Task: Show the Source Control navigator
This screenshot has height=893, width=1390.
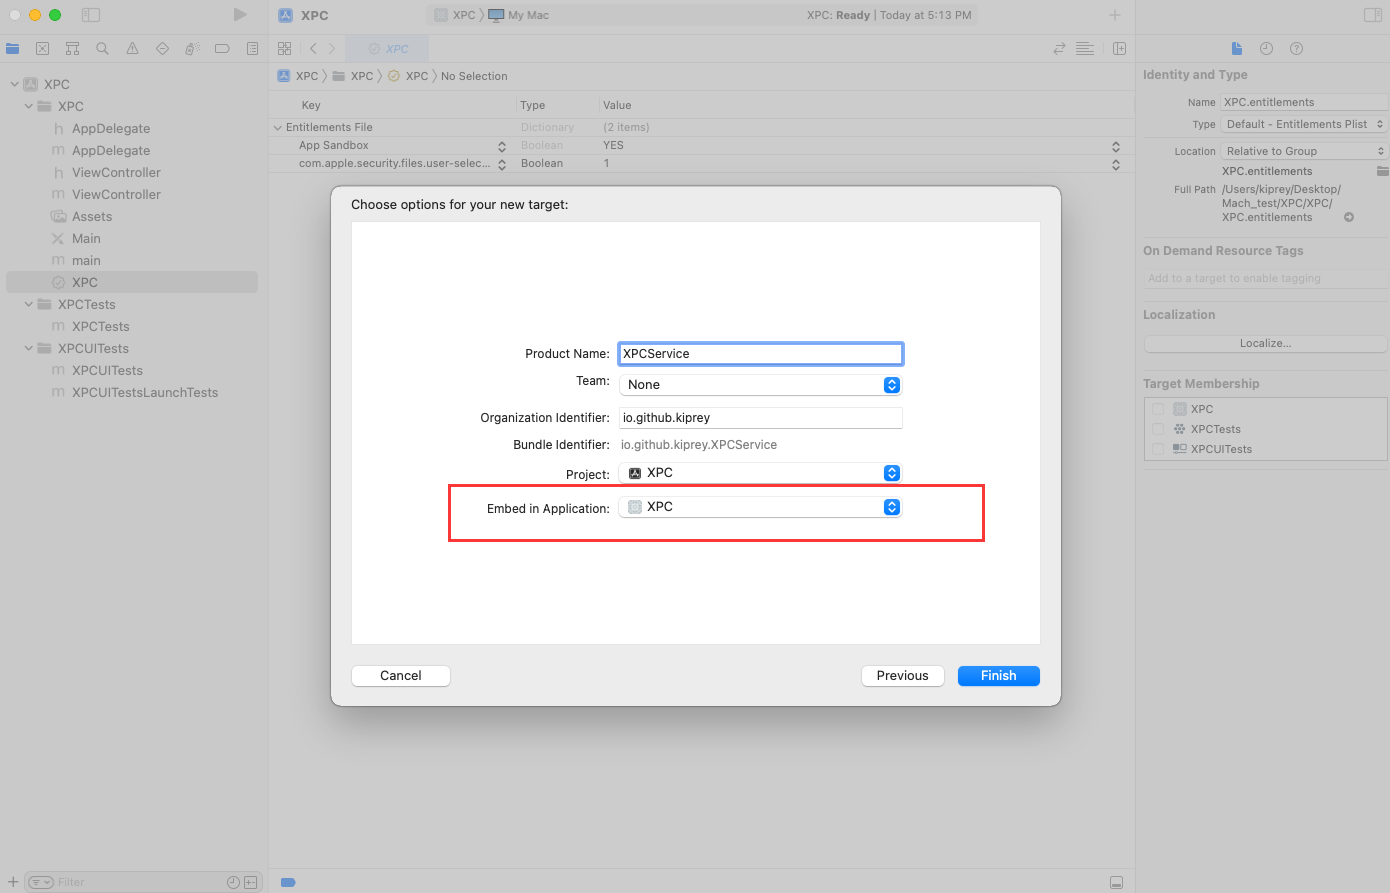Action: pos(42,48)
